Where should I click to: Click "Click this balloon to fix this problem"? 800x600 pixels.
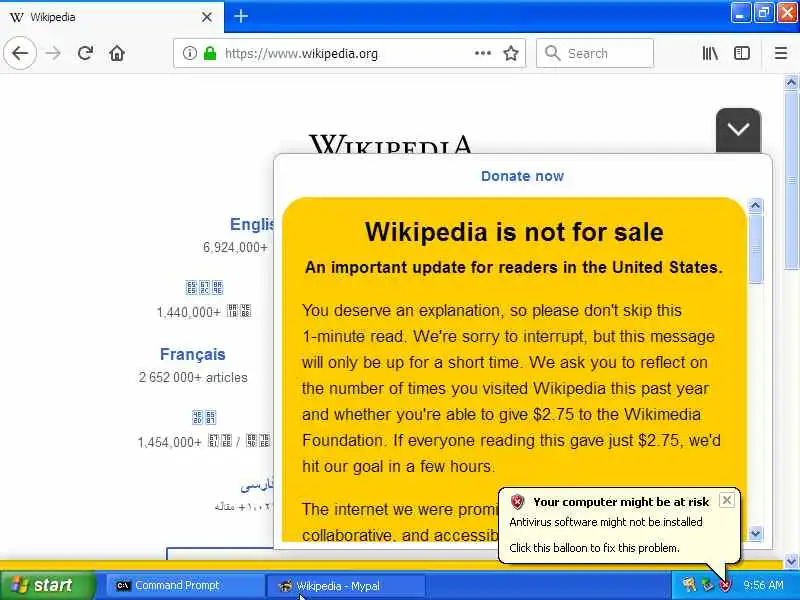(594, 548)
